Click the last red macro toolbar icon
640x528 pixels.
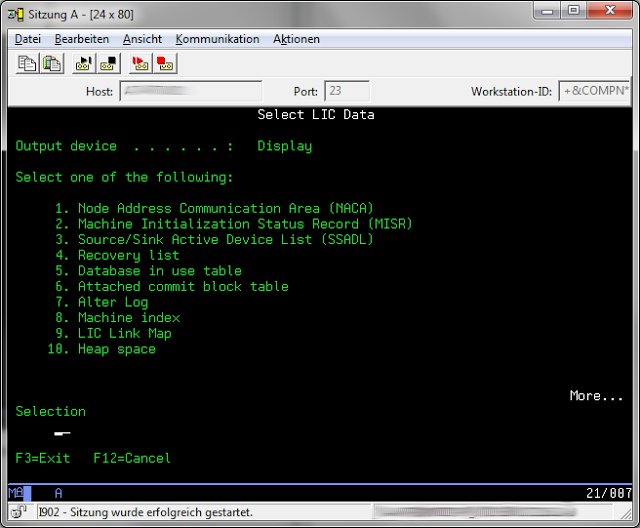pos(165,64)
